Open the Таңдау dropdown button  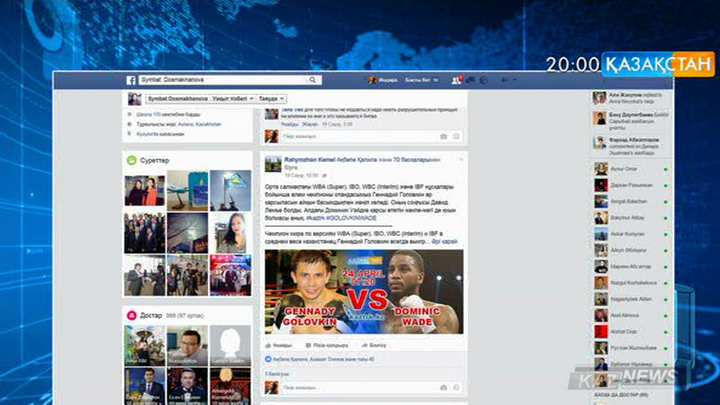click(271, 99)
